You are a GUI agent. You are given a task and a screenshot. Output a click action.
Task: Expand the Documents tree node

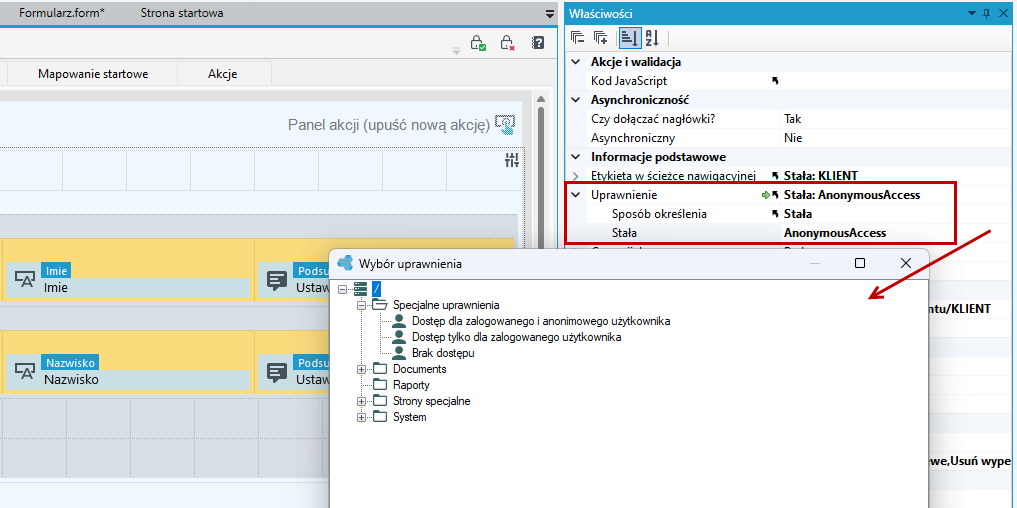point(362,369)
